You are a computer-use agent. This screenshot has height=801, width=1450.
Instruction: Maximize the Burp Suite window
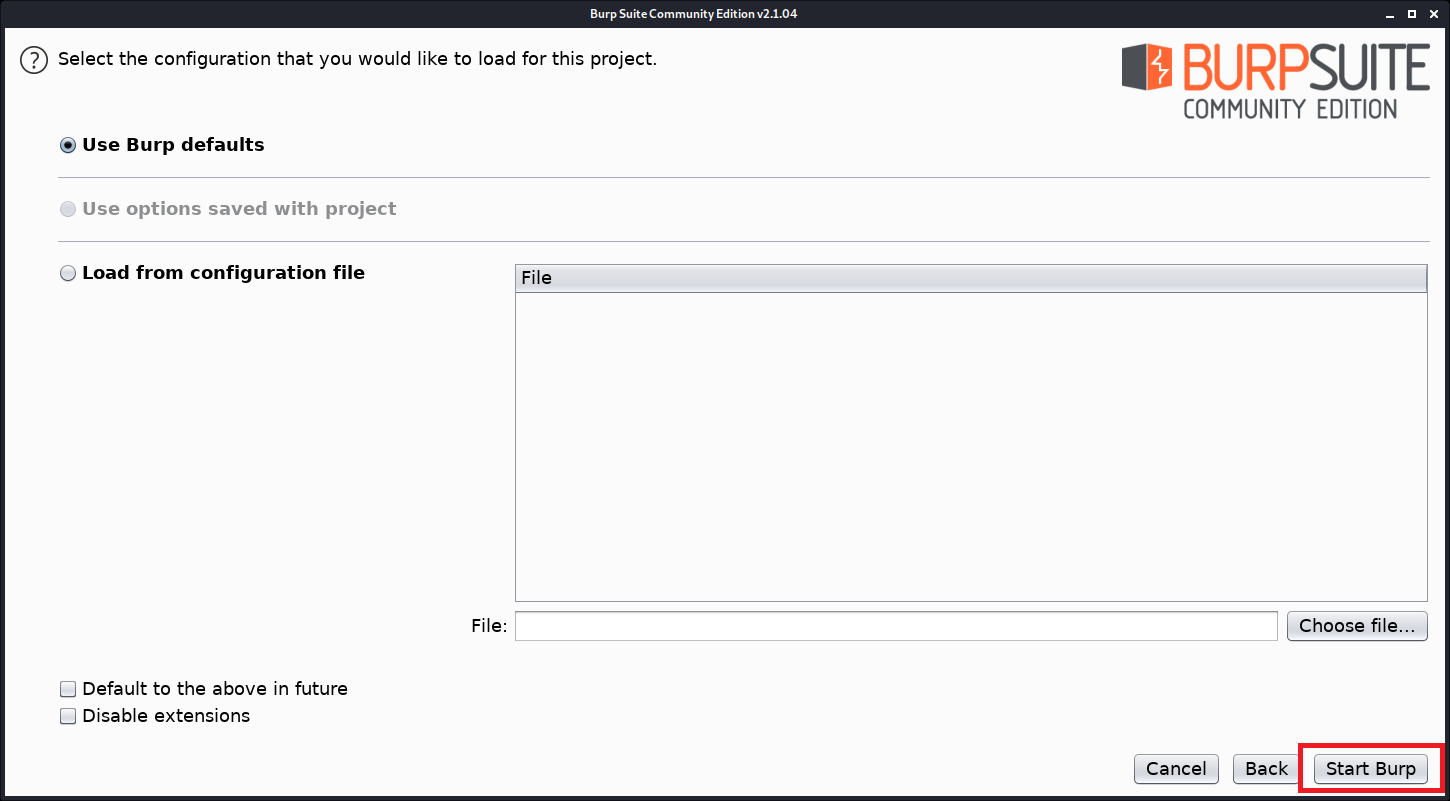(1411, 14)
